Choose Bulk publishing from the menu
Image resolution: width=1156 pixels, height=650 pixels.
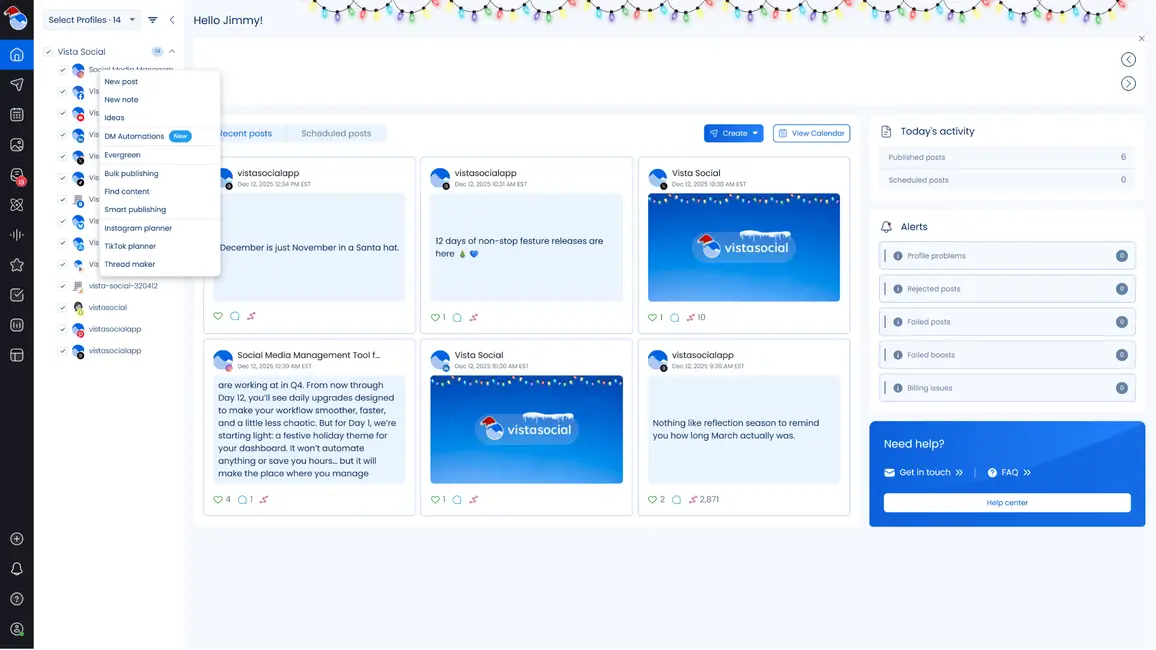[131, 174]
